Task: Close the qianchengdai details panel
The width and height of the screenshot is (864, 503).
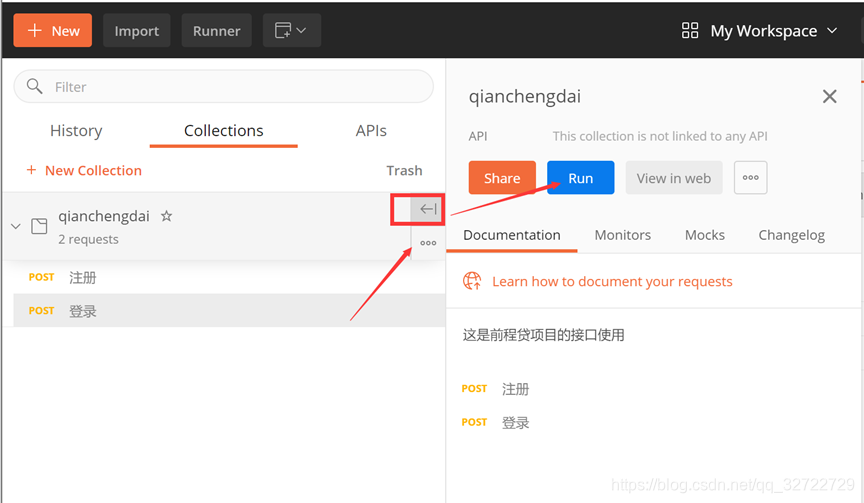Action: [829, 97]
